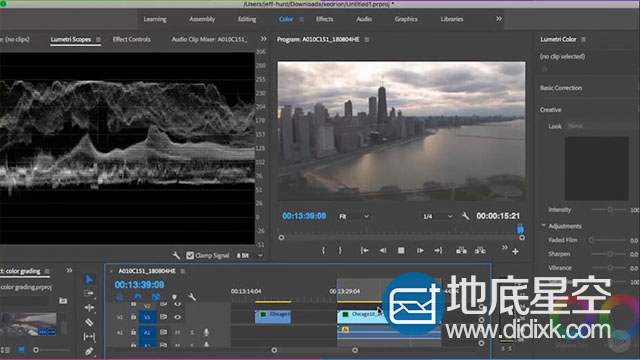Expand the Basic Correction section
The image size is (640, 360).
pyautogui.click(x=561, y=88)
